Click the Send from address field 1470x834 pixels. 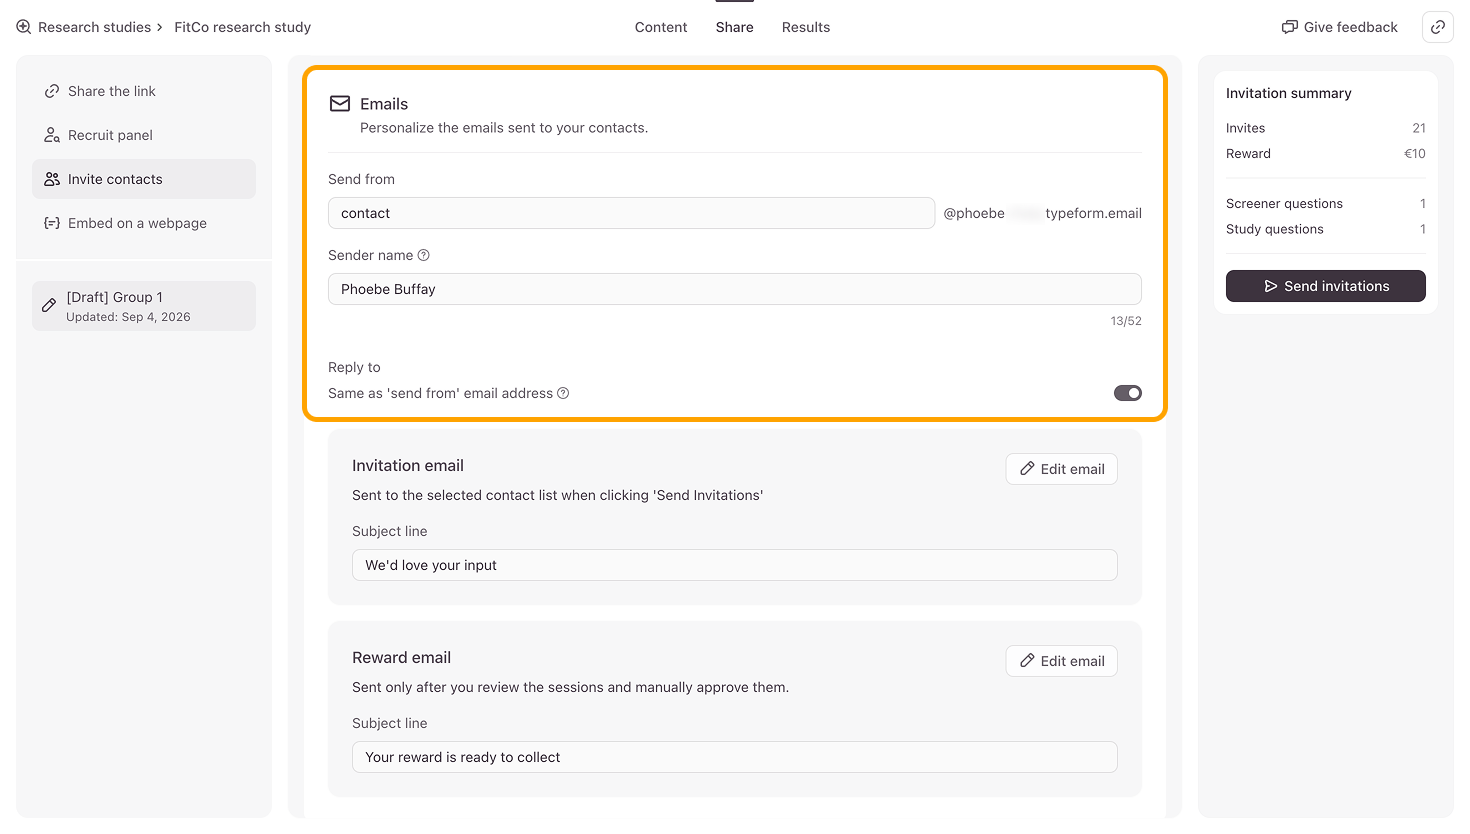631,213
